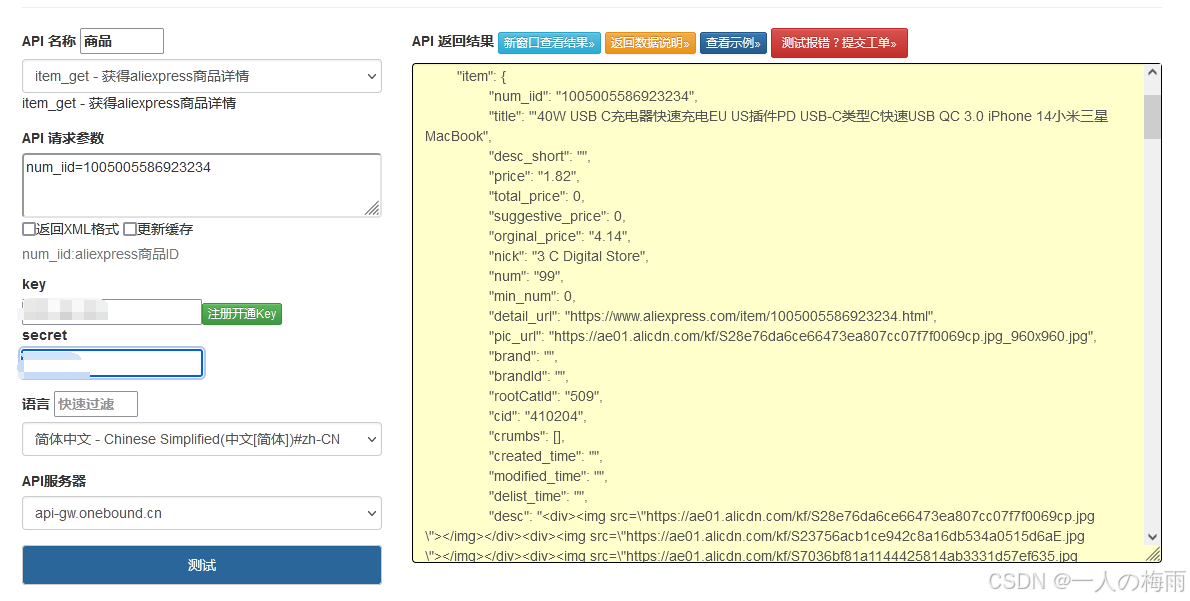Open the api-gw.onebound.cn server dropdown
The image size is (1190, 601).
click(x=202, y=513)
